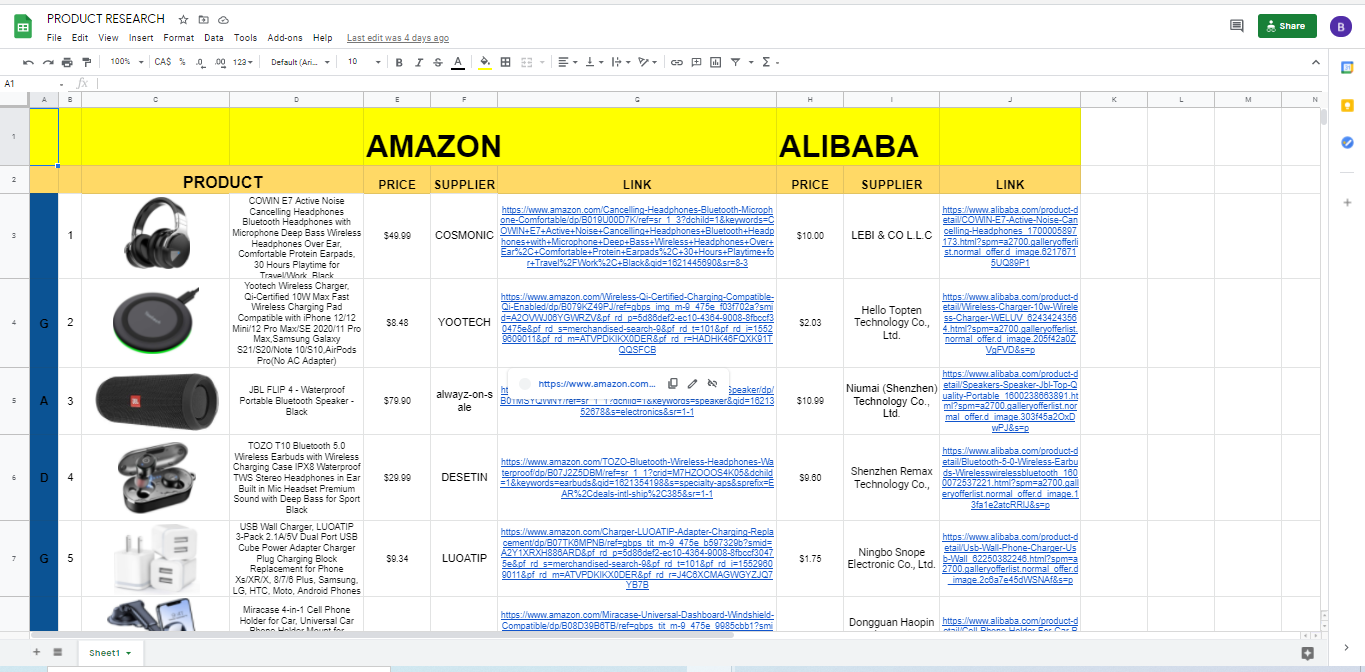Click the Add Sheet plus button
Image resolution: width=1365 pixels, height=672 pixels.
click(x=37, y=652)
